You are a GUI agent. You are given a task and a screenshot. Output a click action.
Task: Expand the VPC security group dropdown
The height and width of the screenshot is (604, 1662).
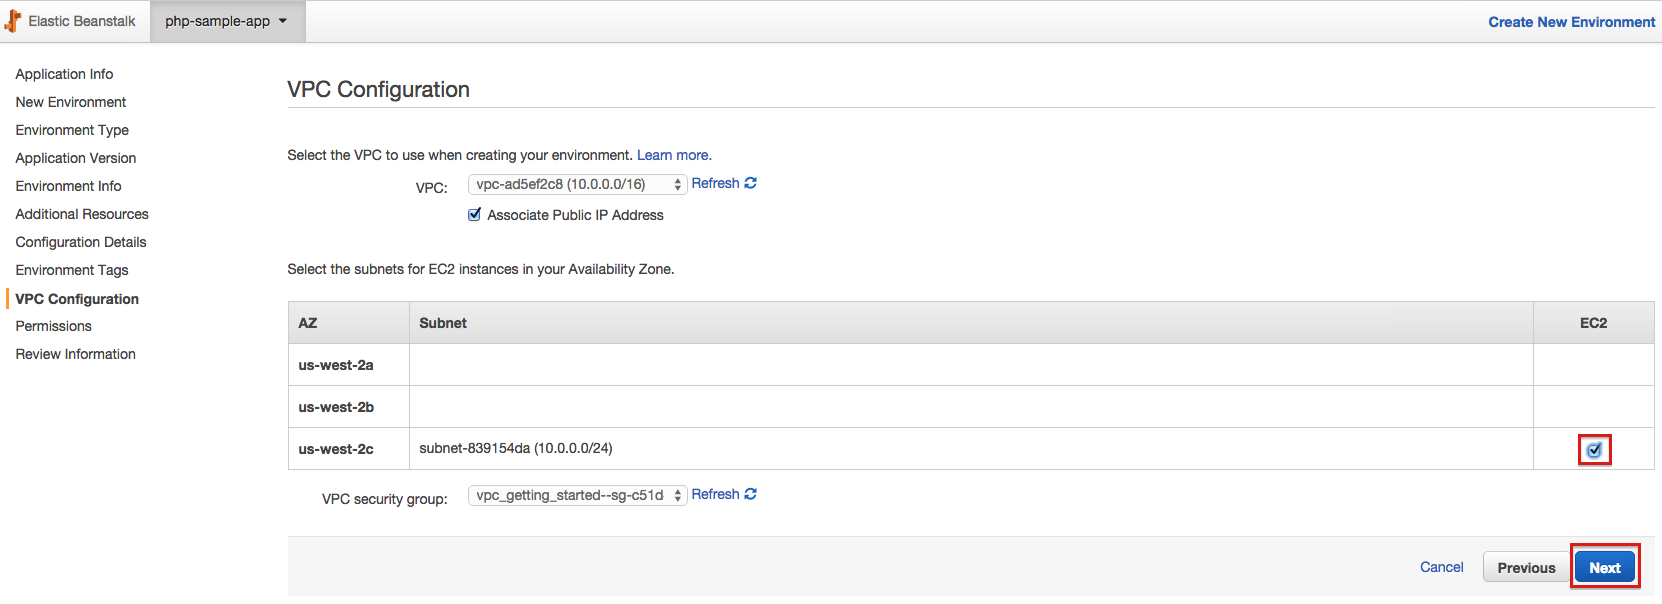click(577, 495)
